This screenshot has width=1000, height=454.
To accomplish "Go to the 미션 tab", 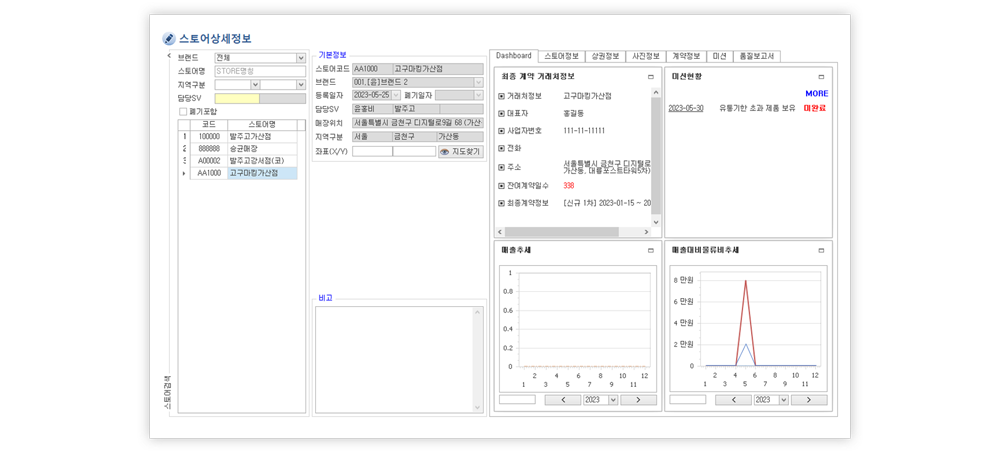I will click(x=720, y=56).
